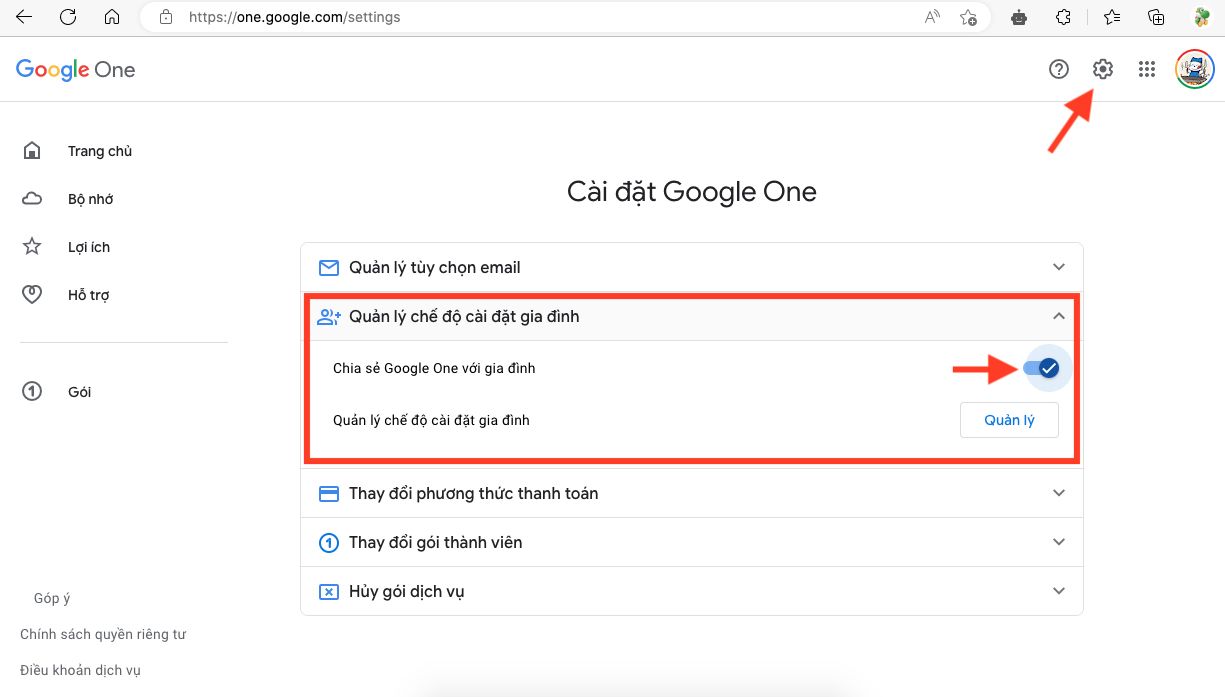The height and width of the screenshot is (697, 1225).
Task: Expand the Hủy gói dịch vụ section
Action: (x=1059, y=591)
